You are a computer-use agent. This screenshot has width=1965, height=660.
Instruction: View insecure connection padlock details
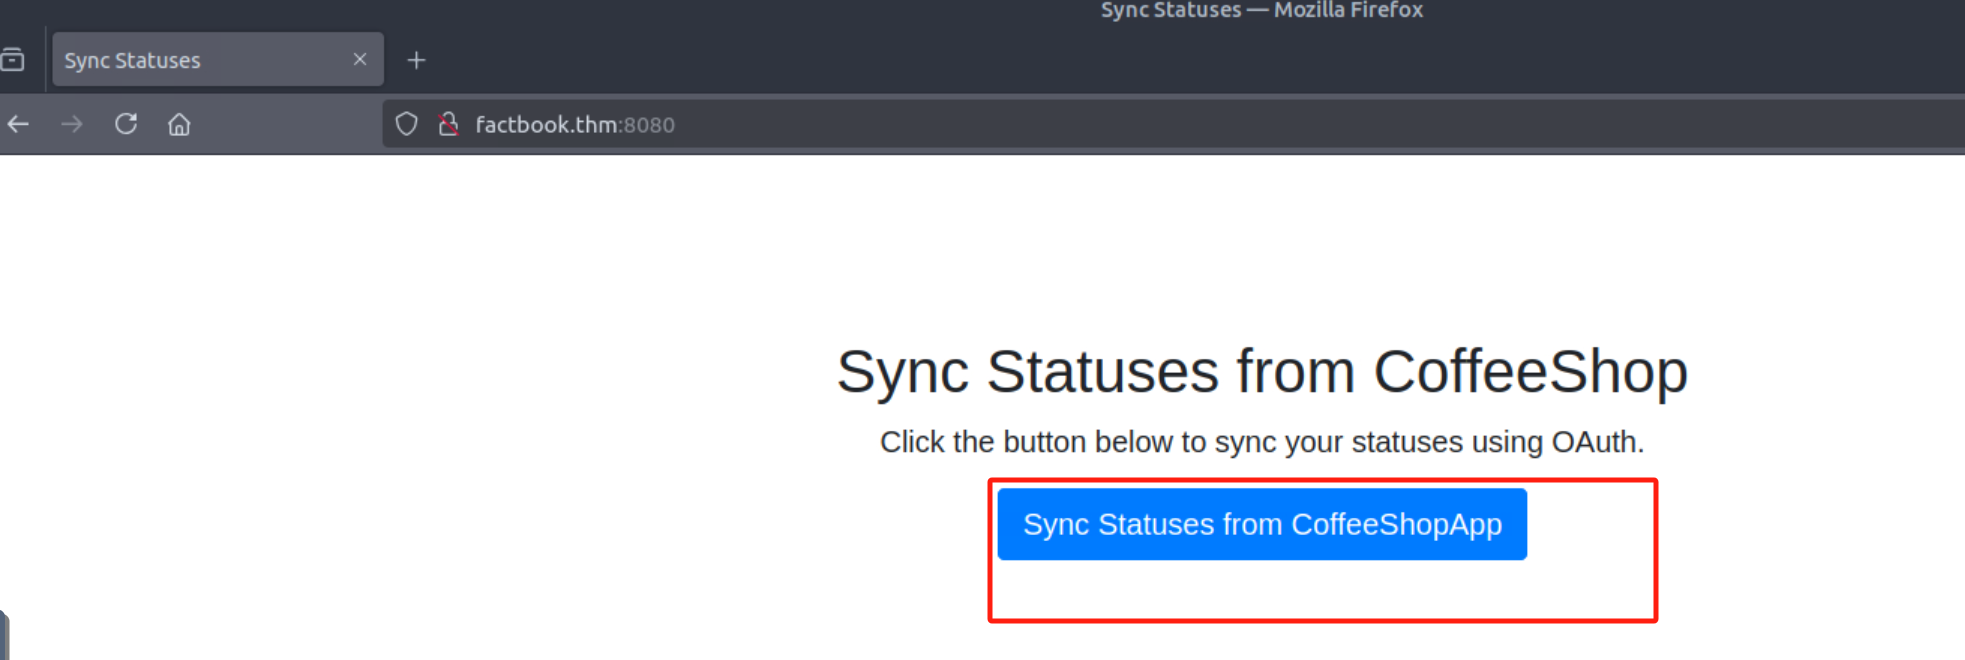coord(449,124)
